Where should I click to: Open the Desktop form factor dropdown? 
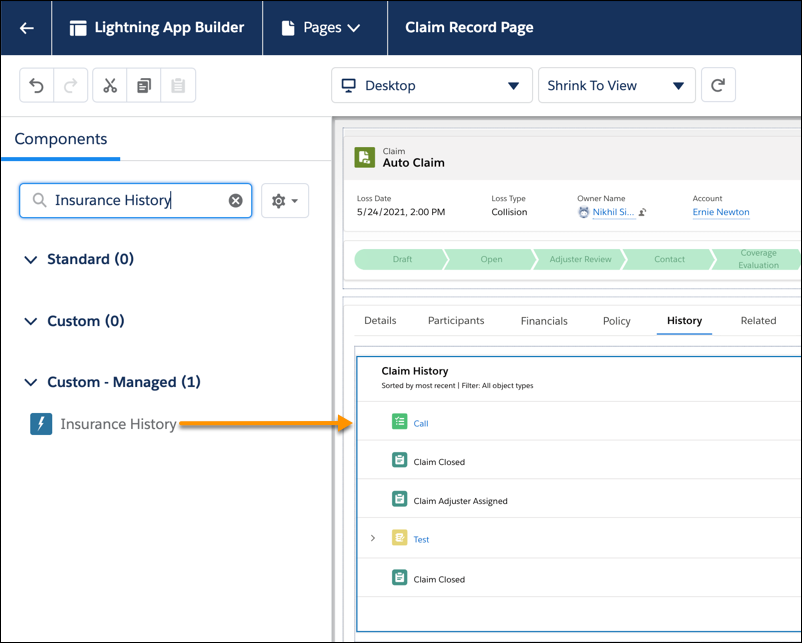click(x=432, y=85)
